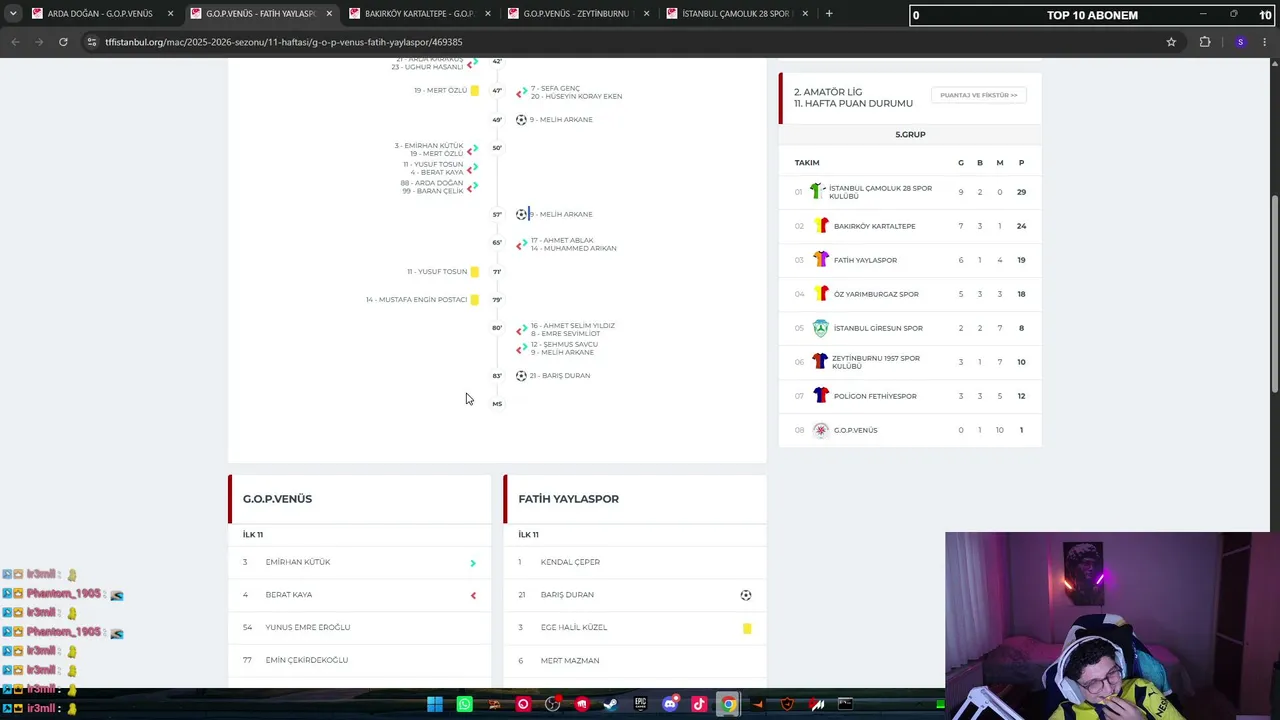Click the sub-out arrow in Berat Kaya's lineup row
This screenshot has height=720, width=1280.
point(473,596)
